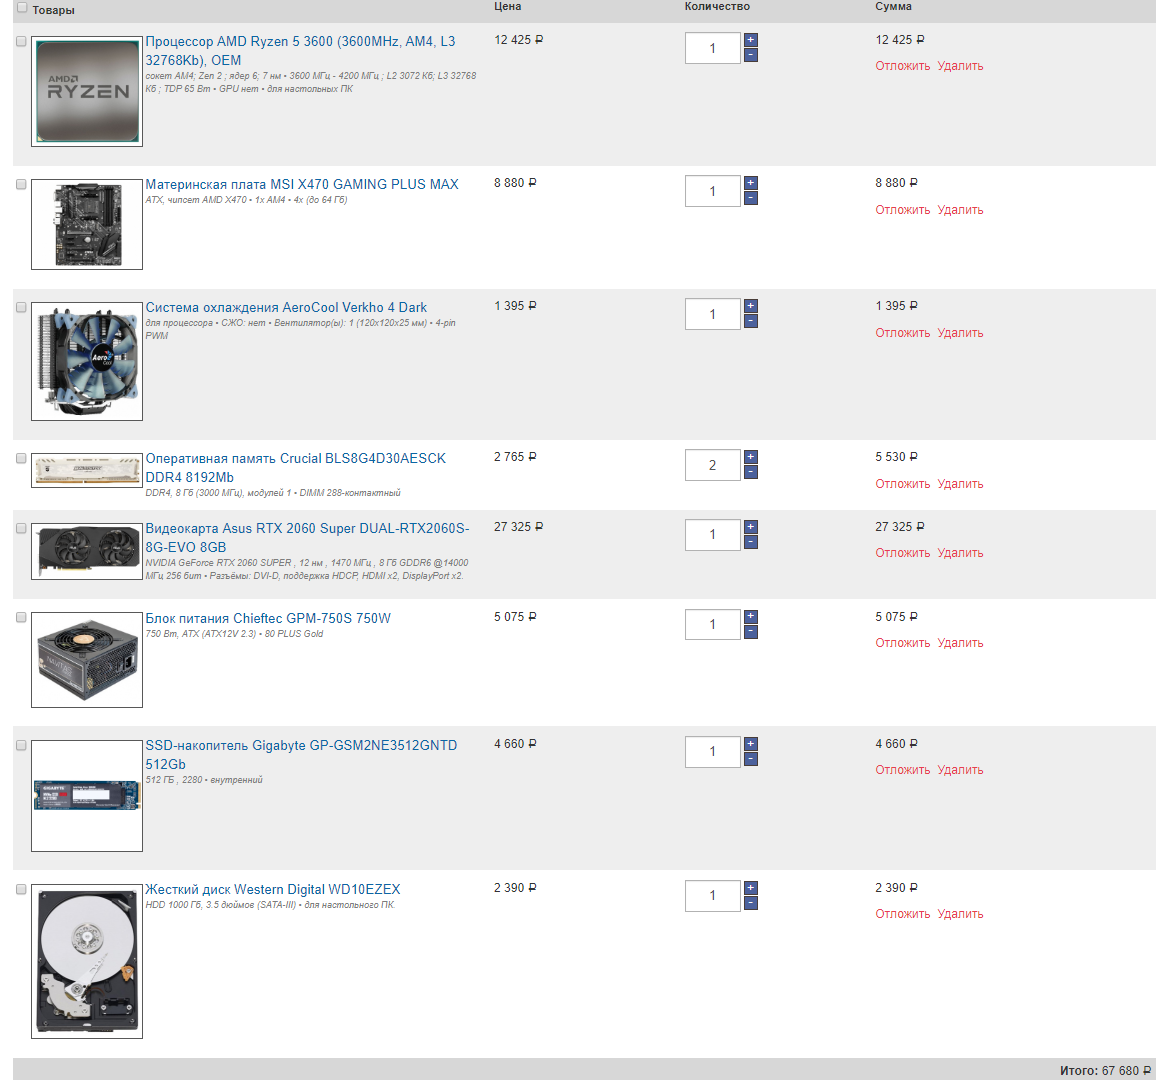Viewport: 1168px width, 1080px height.
Task: Click Отложить for the Gigabyte SSD
Action: point(903,770)
